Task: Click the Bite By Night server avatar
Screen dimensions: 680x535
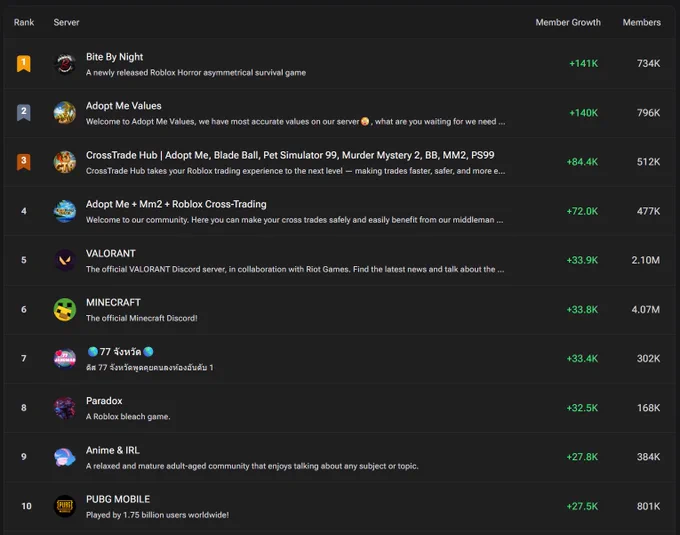Action: [x=65, y=64]
